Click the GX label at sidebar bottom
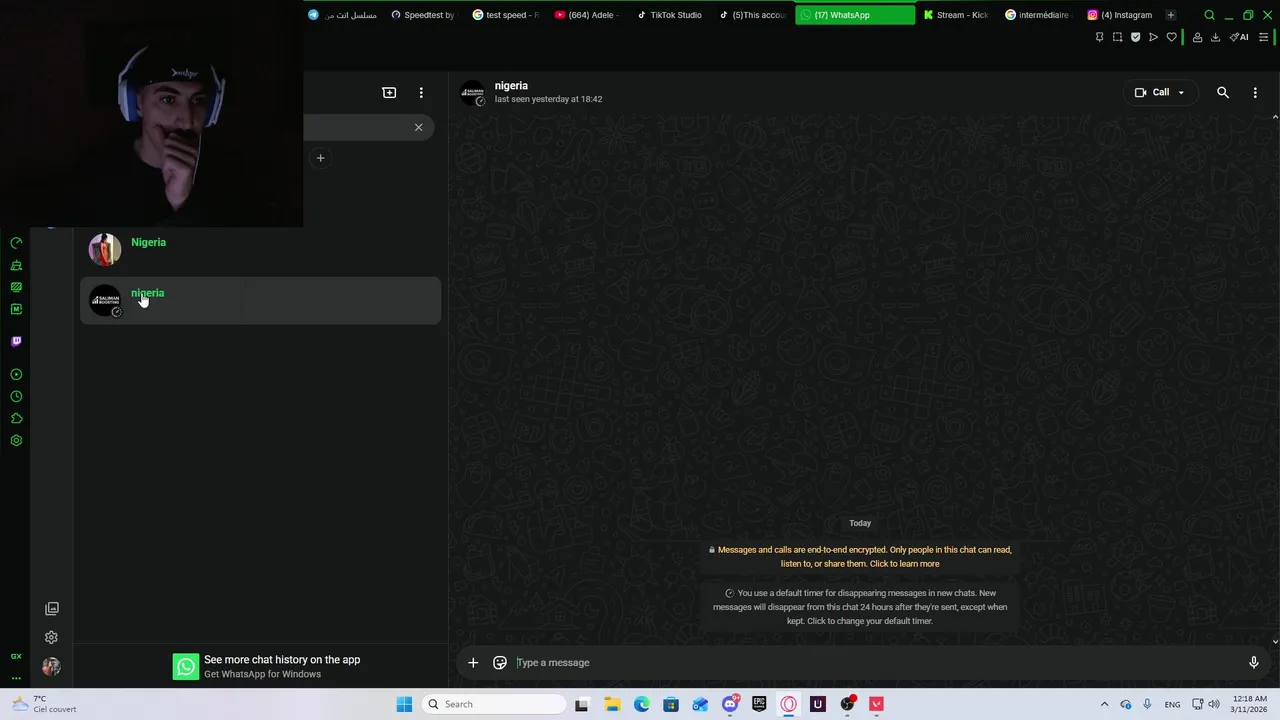Image resolution: width=1280 pixels, height=720 pixels. [x=16, y=656]
